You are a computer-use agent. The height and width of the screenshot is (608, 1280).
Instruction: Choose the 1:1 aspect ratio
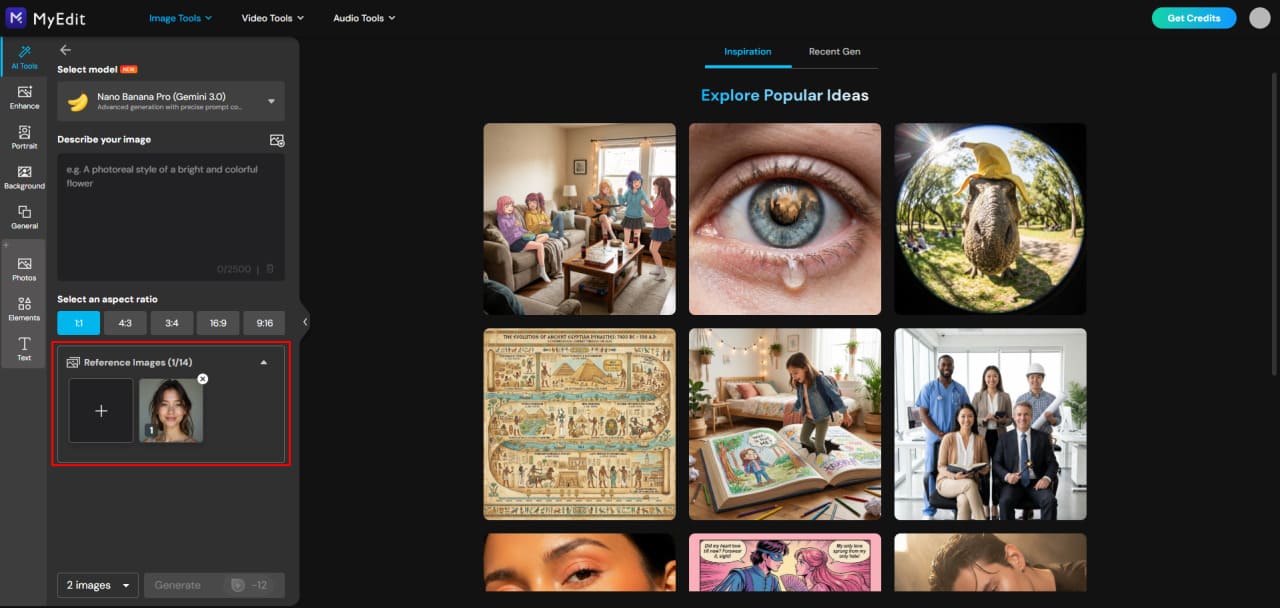78,323
